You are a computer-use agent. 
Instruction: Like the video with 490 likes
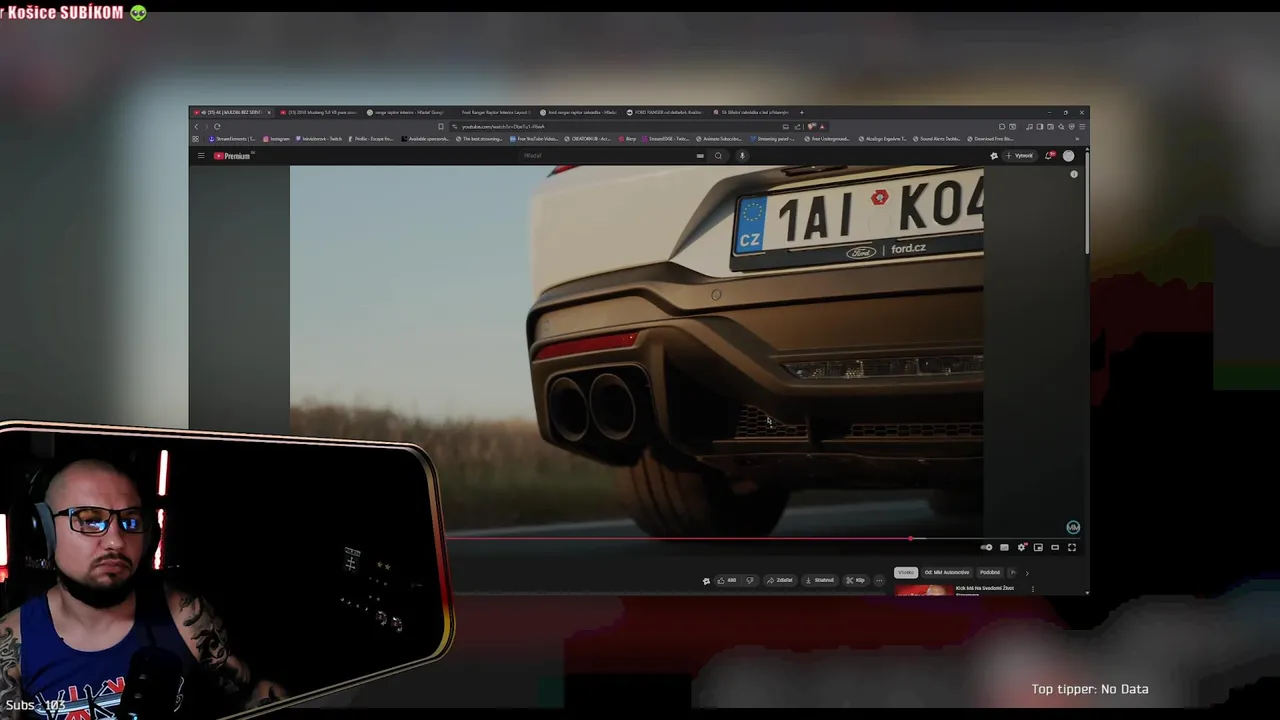click(x=726, y=580)
